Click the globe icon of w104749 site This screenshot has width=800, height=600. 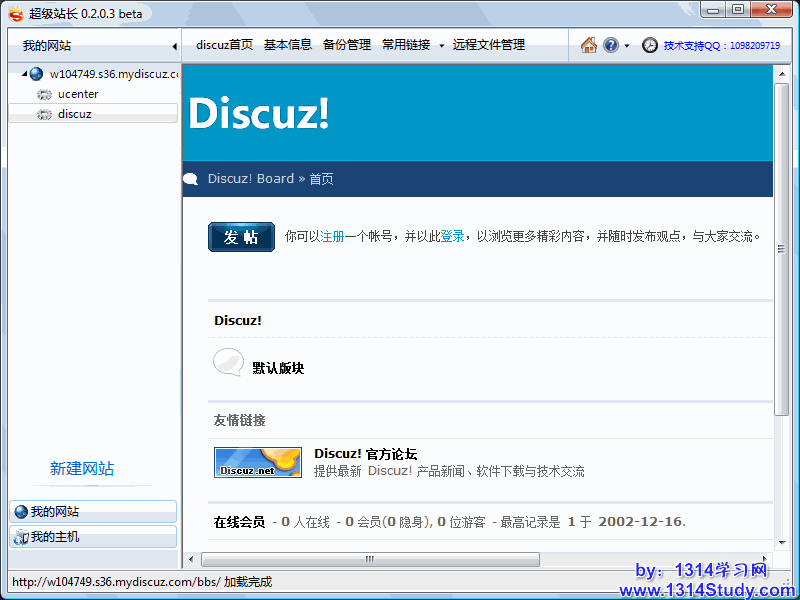[37, 74]
